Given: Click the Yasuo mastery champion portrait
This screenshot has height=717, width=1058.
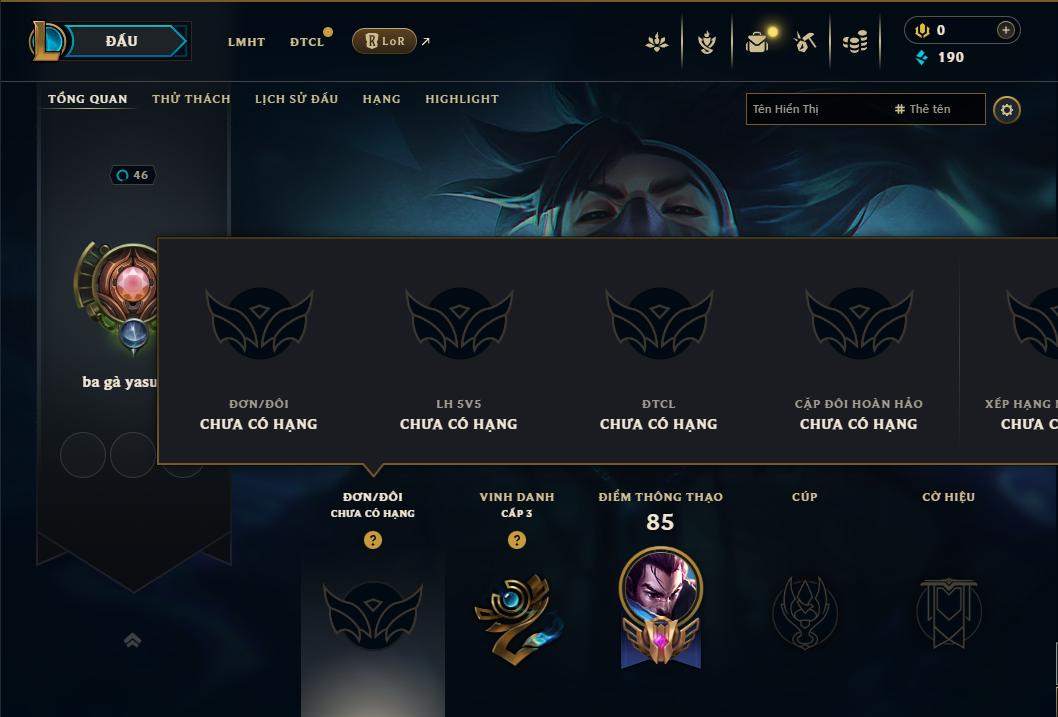Looking at the screenshot, I should point(661,587).
